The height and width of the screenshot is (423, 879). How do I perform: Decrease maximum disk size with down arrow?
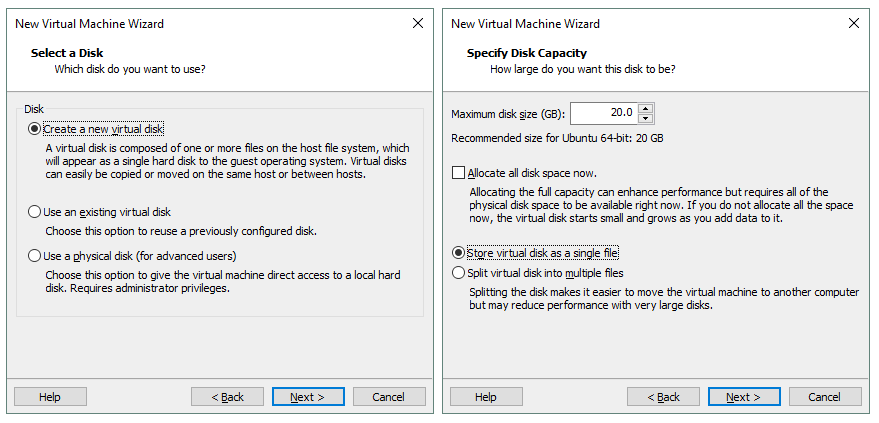click(x=646, y=119)
